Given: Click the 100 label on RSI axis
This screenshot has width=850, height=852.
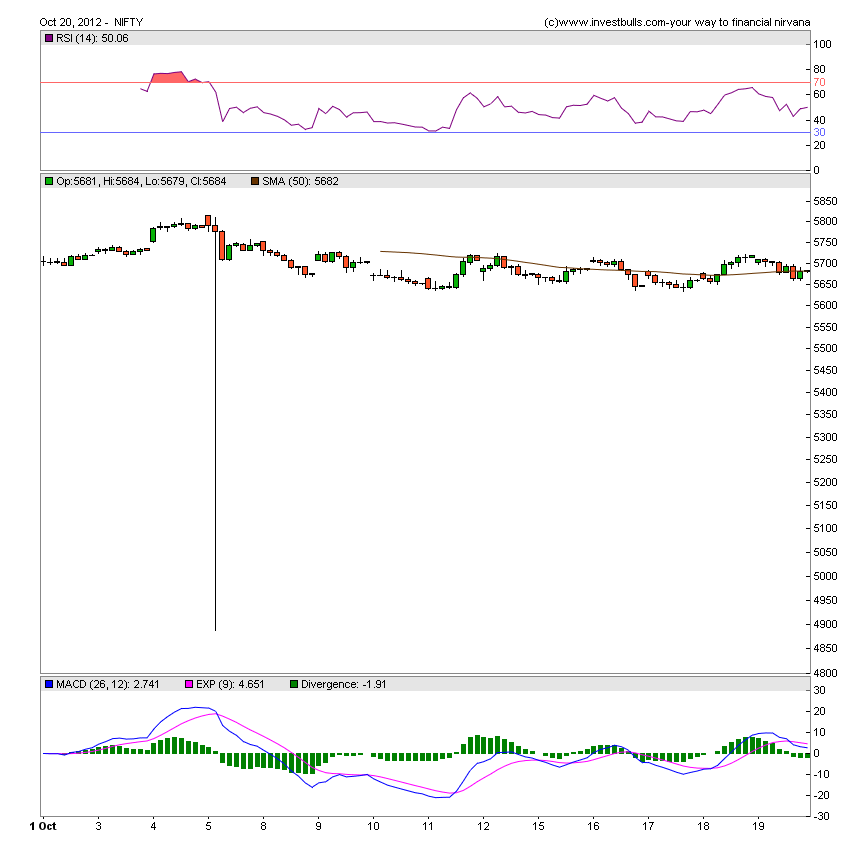Looking at the screenshot, I should (x=822, y=45).
